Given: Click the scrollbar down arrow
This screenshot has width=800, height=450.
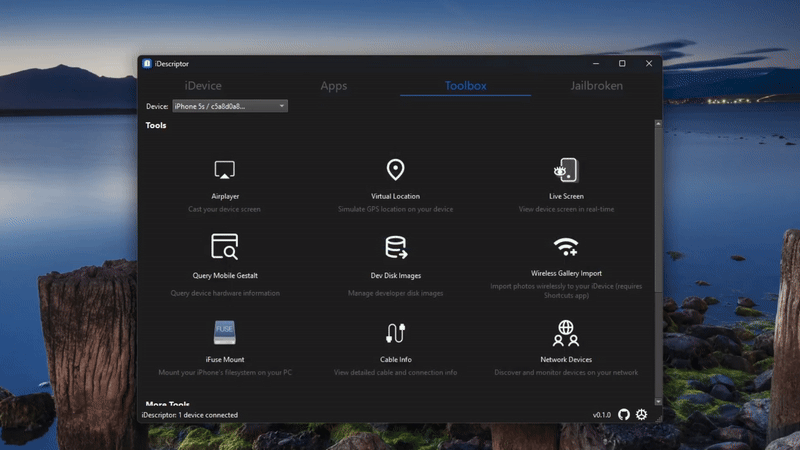Looking at the screenshot, I should [x=658, y=402].
